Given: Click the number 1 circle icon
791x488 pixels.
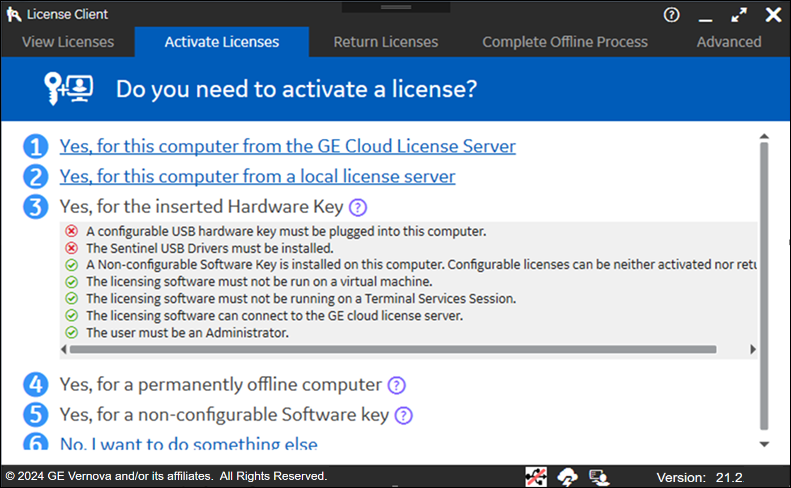Looking at the screenshot, I should click(x=35, y=147).
